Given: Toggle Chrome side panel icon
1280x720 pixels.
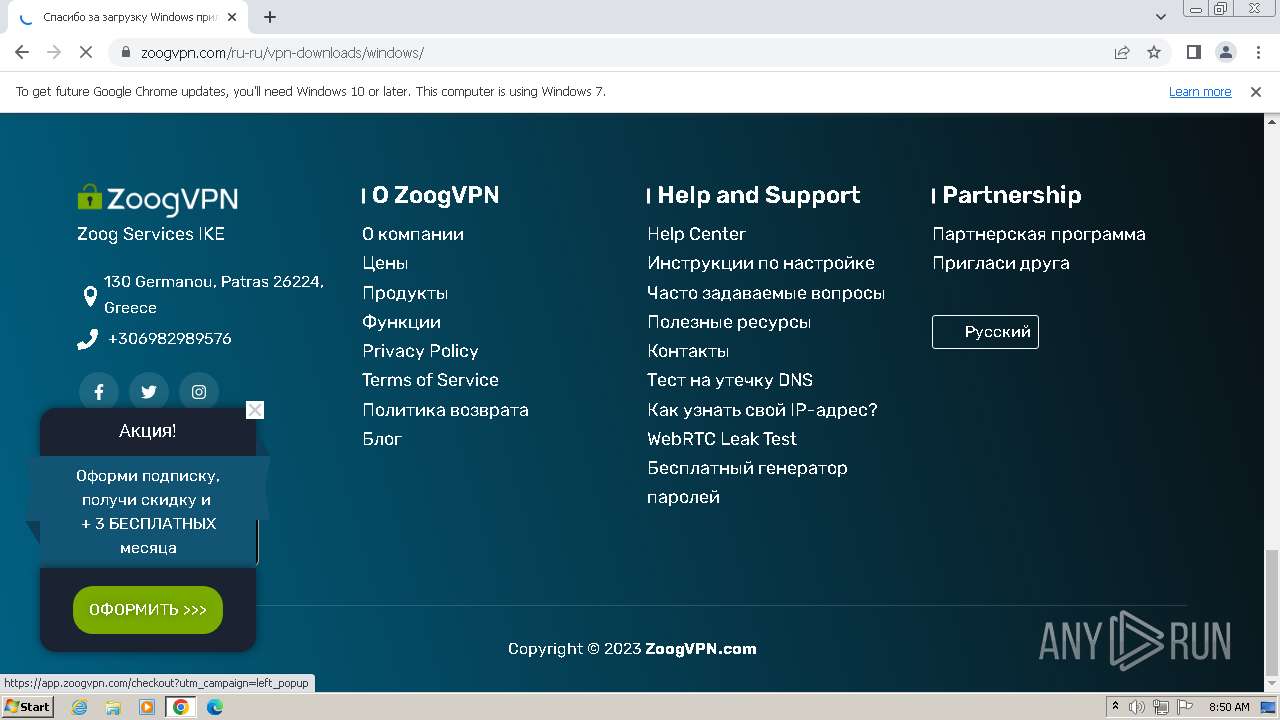Looking at the screenshot, I should coord(1194,53).
